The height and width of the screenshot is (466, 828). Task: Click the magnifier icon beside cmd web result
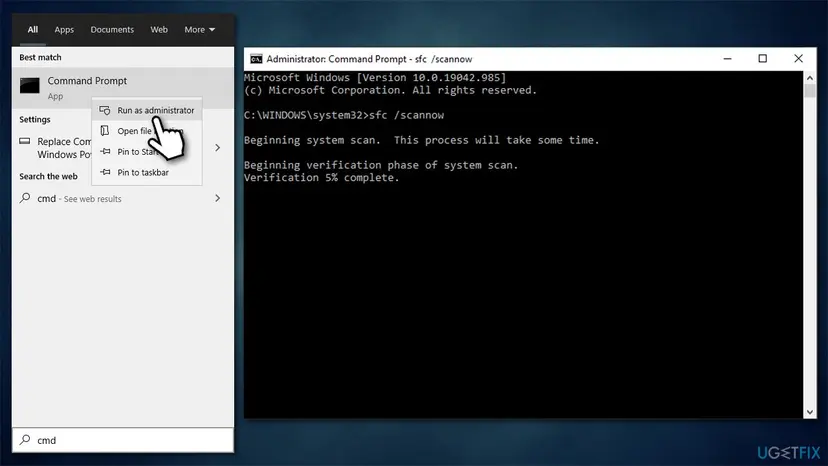25,198
